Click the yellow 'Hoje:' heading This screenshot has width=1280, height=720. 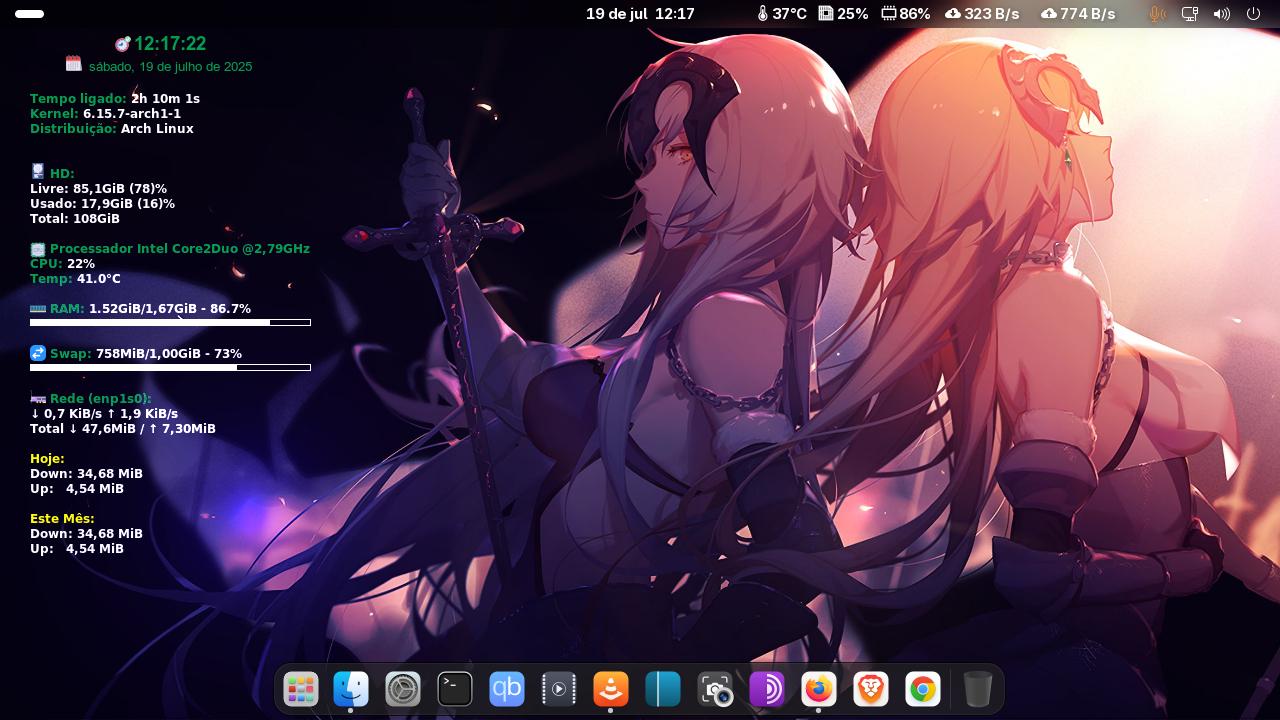[x=47, y=459]
